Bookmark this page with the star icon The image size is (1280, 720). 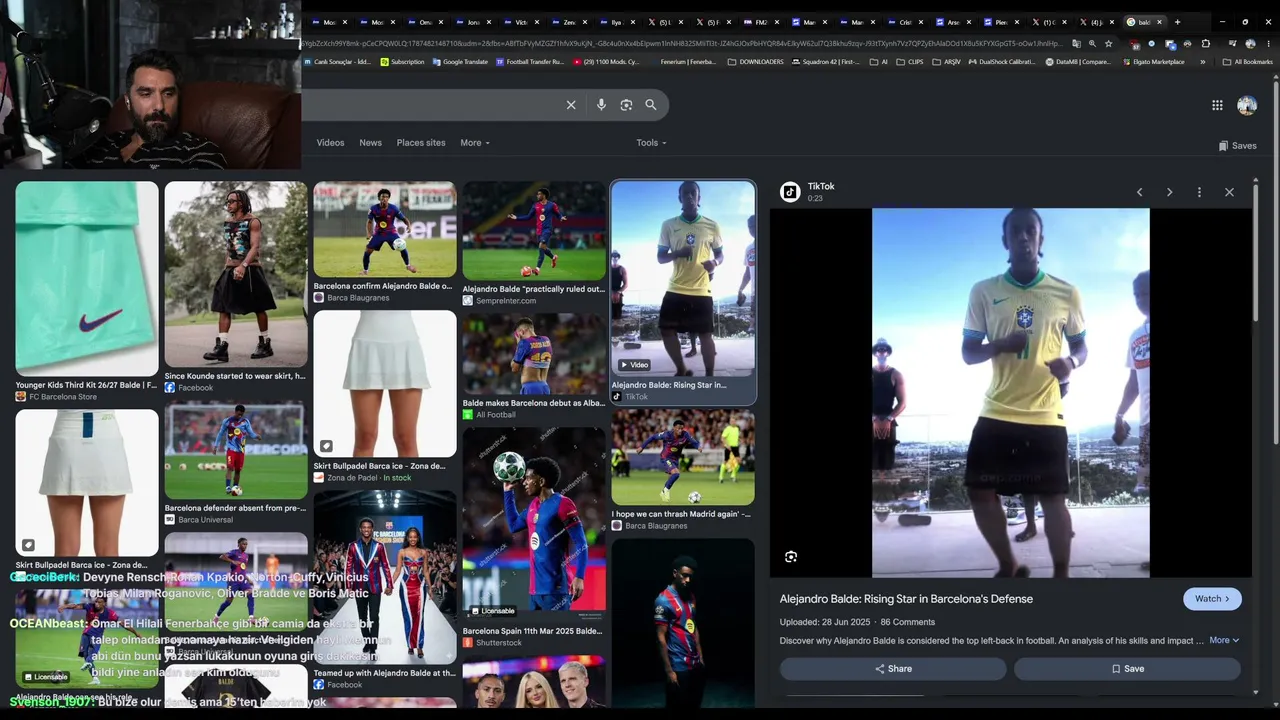click(x=1108, y=44)
